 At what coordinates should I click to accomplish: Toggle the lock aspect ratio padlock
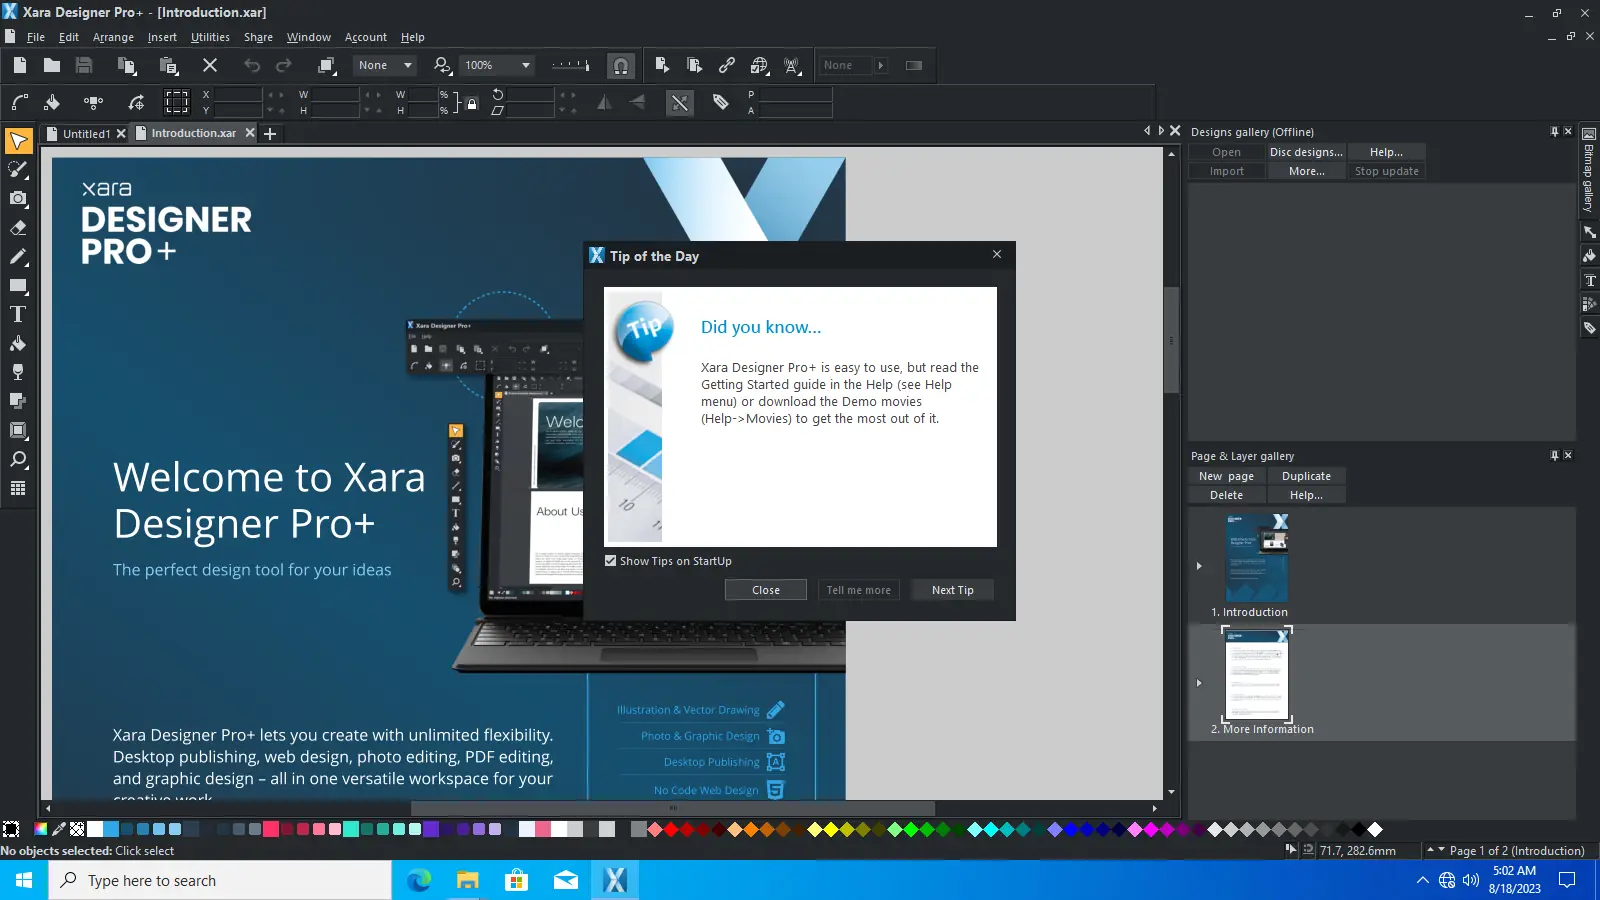(x=472, y=102)
